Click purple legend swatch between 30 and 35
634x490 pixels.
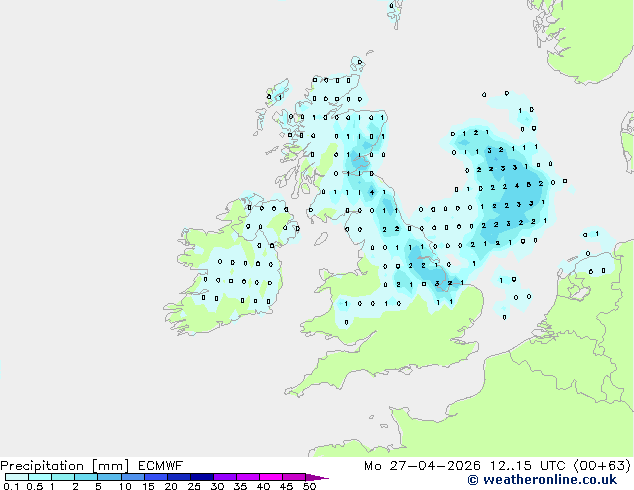pyautogui.click(x=225, y=477)
